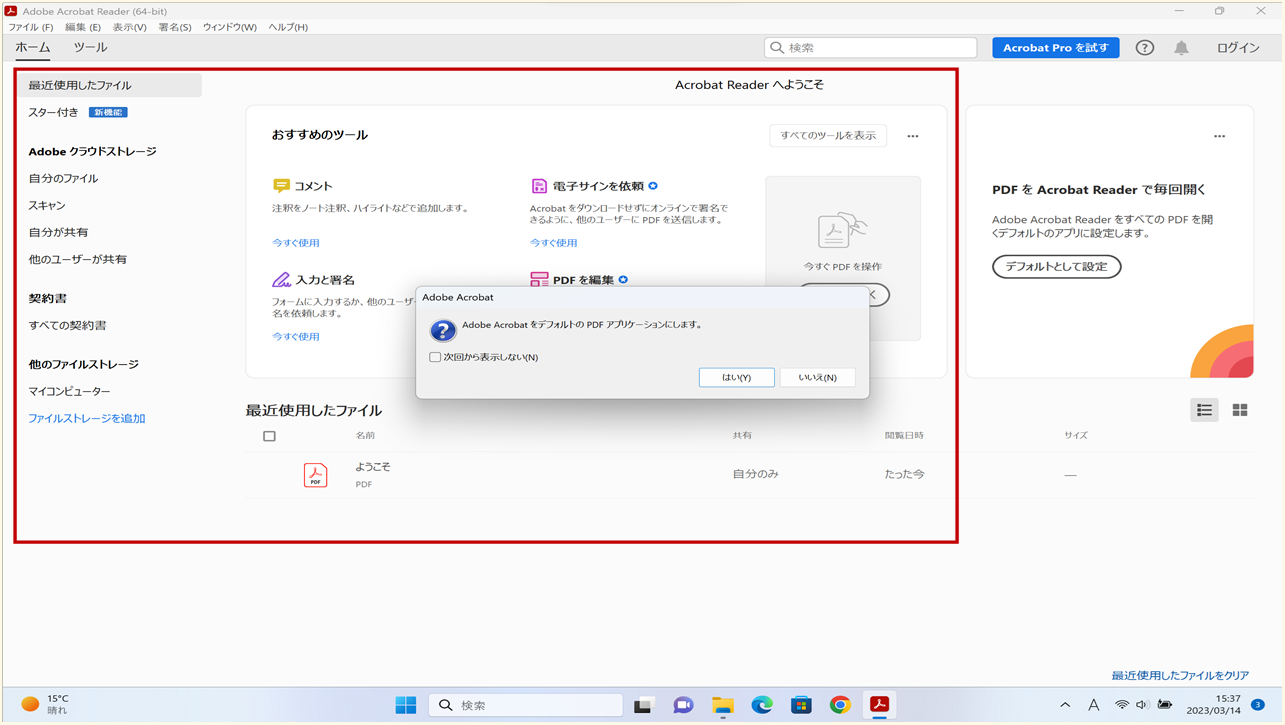
Task: Click ファイルストレージを追加 link
Action: point(87,419)
